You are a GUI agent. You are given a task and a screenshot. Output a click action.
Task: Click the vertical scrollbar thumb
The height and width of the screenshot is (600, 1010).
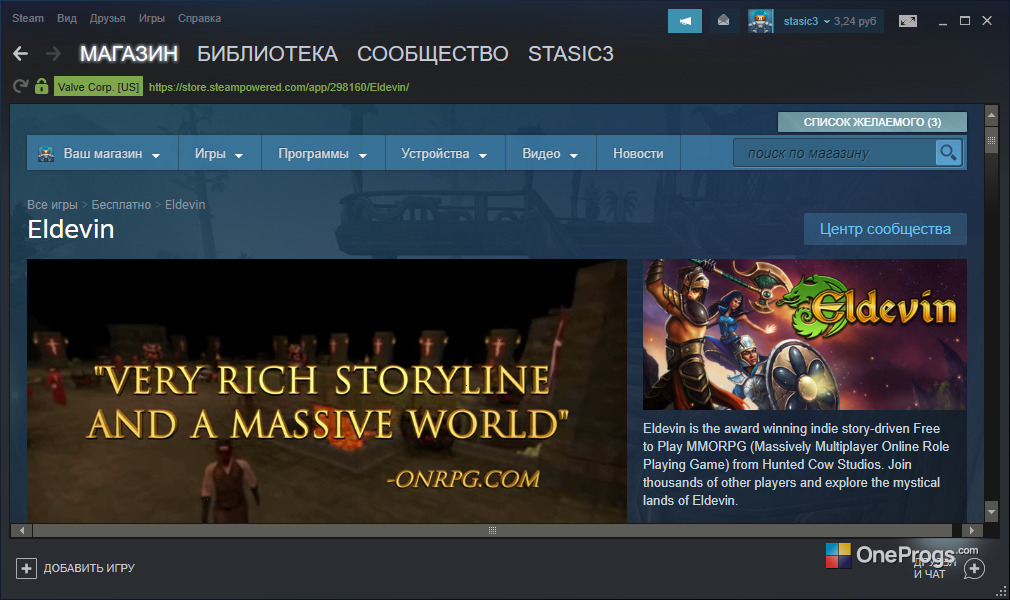click(x=991, y=140)
